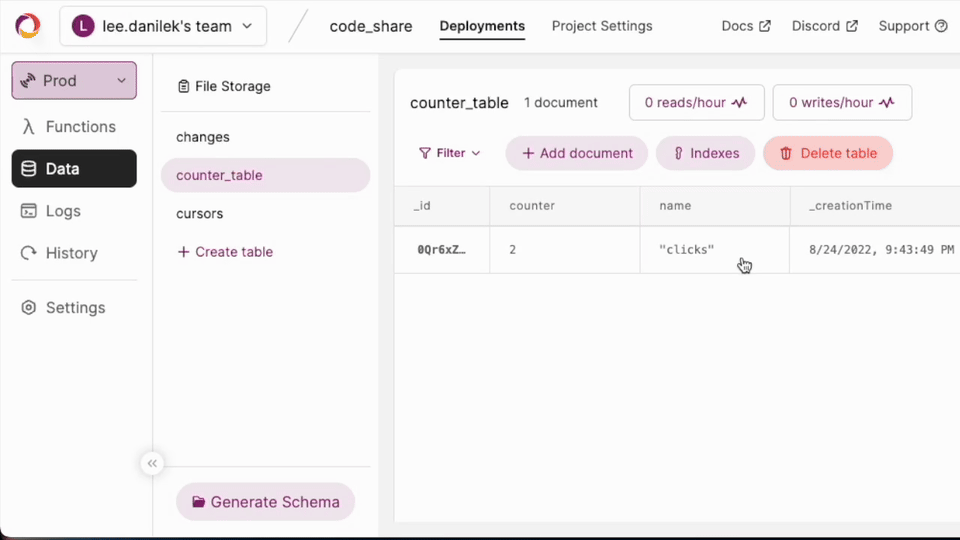
Task: Click the Add document button
Action: pyautogui.click(x=577, y=153)
